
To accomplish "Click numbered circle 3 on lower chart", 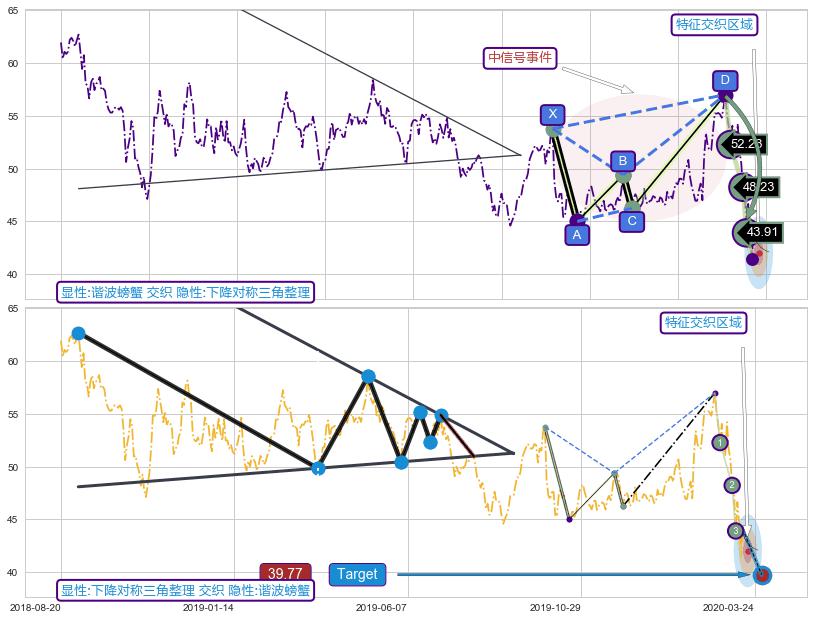I will (736, 530).
